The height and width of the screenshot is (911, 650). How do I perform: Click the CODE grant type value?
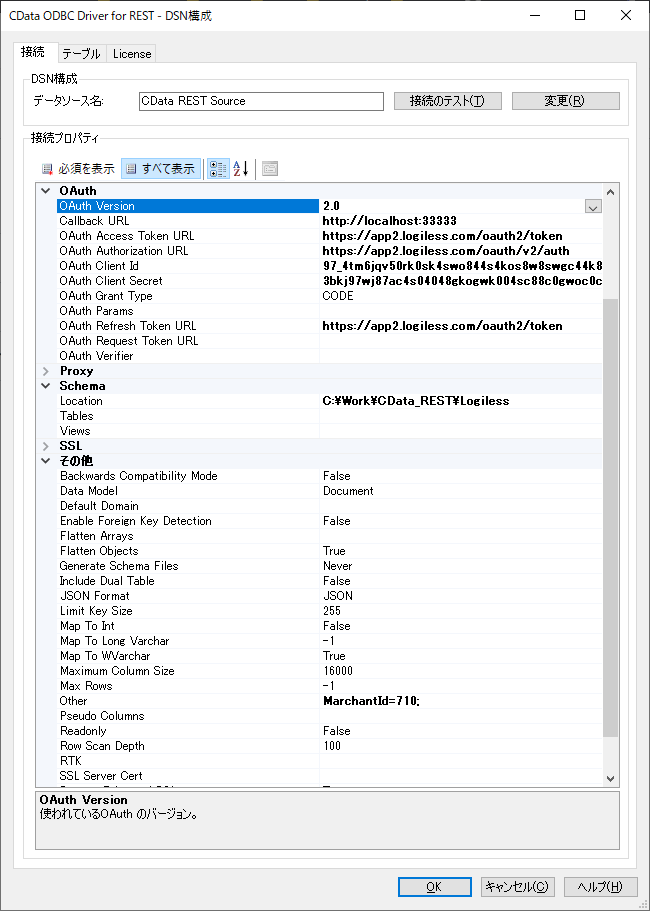338,296
